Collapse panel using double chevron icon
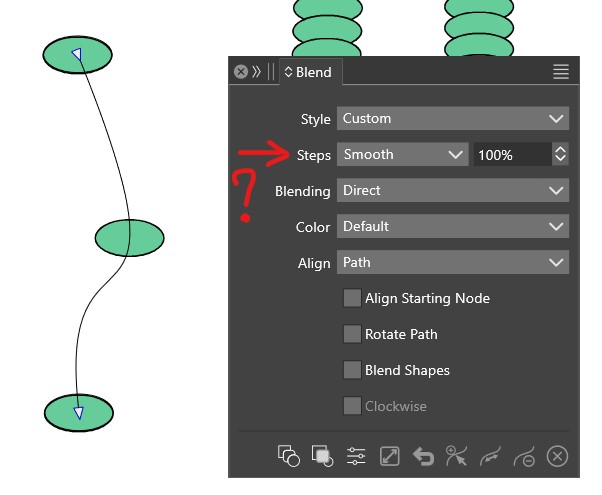 pos(256,72)
